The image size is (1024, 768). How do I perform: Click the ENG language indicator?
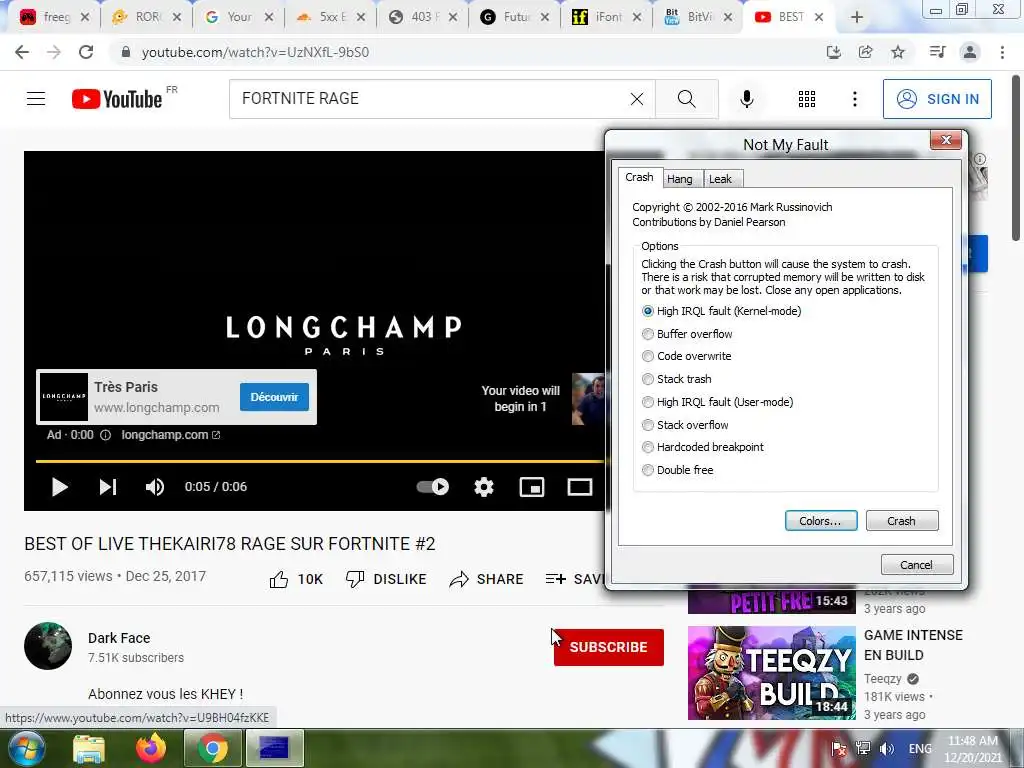pyautogui.click(x=920, y=749)
